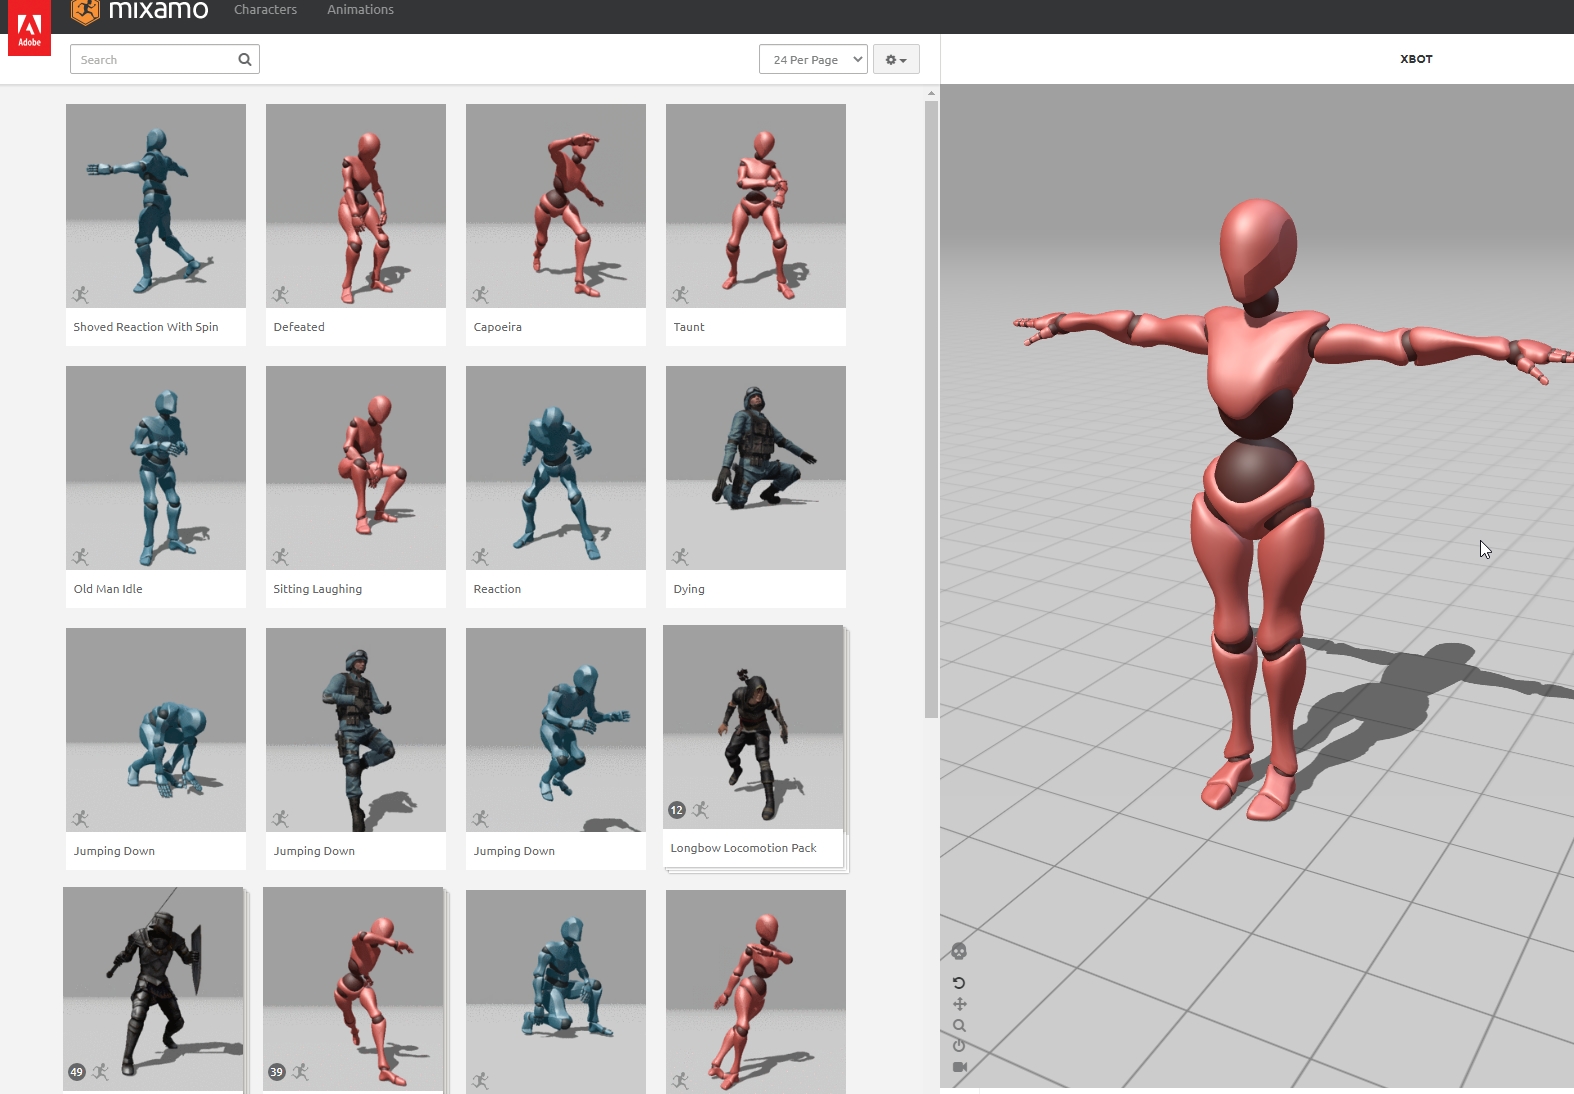The height and width of the screenshot is (1094, 1574).
Task: Select the Defeated animation thumbnail
Action: 356,206
